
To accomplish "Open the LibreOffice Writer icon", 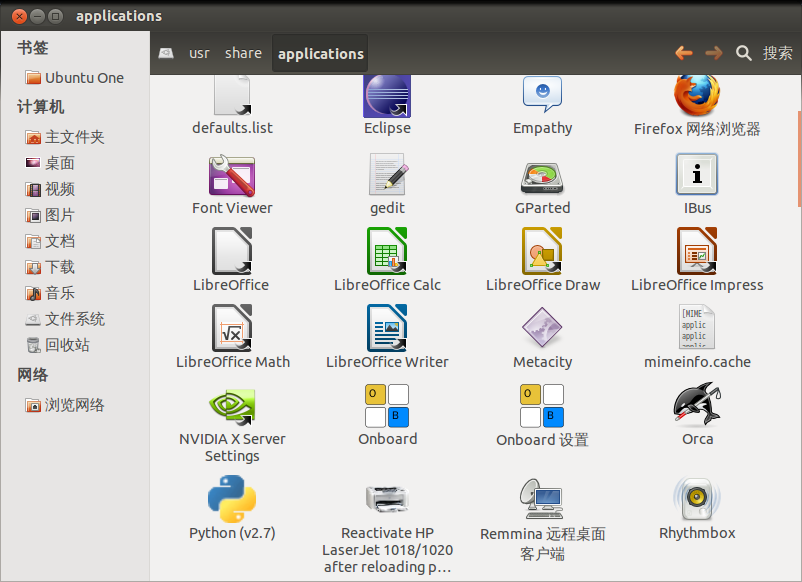I will coord(387,328).
